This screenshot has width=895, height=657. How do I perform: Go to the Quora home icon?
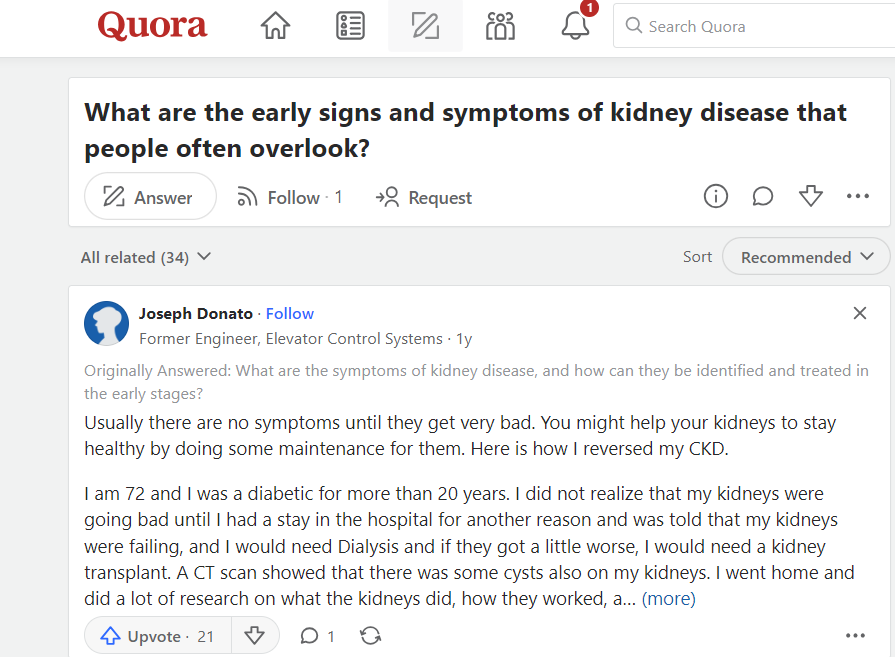point(275,27)
